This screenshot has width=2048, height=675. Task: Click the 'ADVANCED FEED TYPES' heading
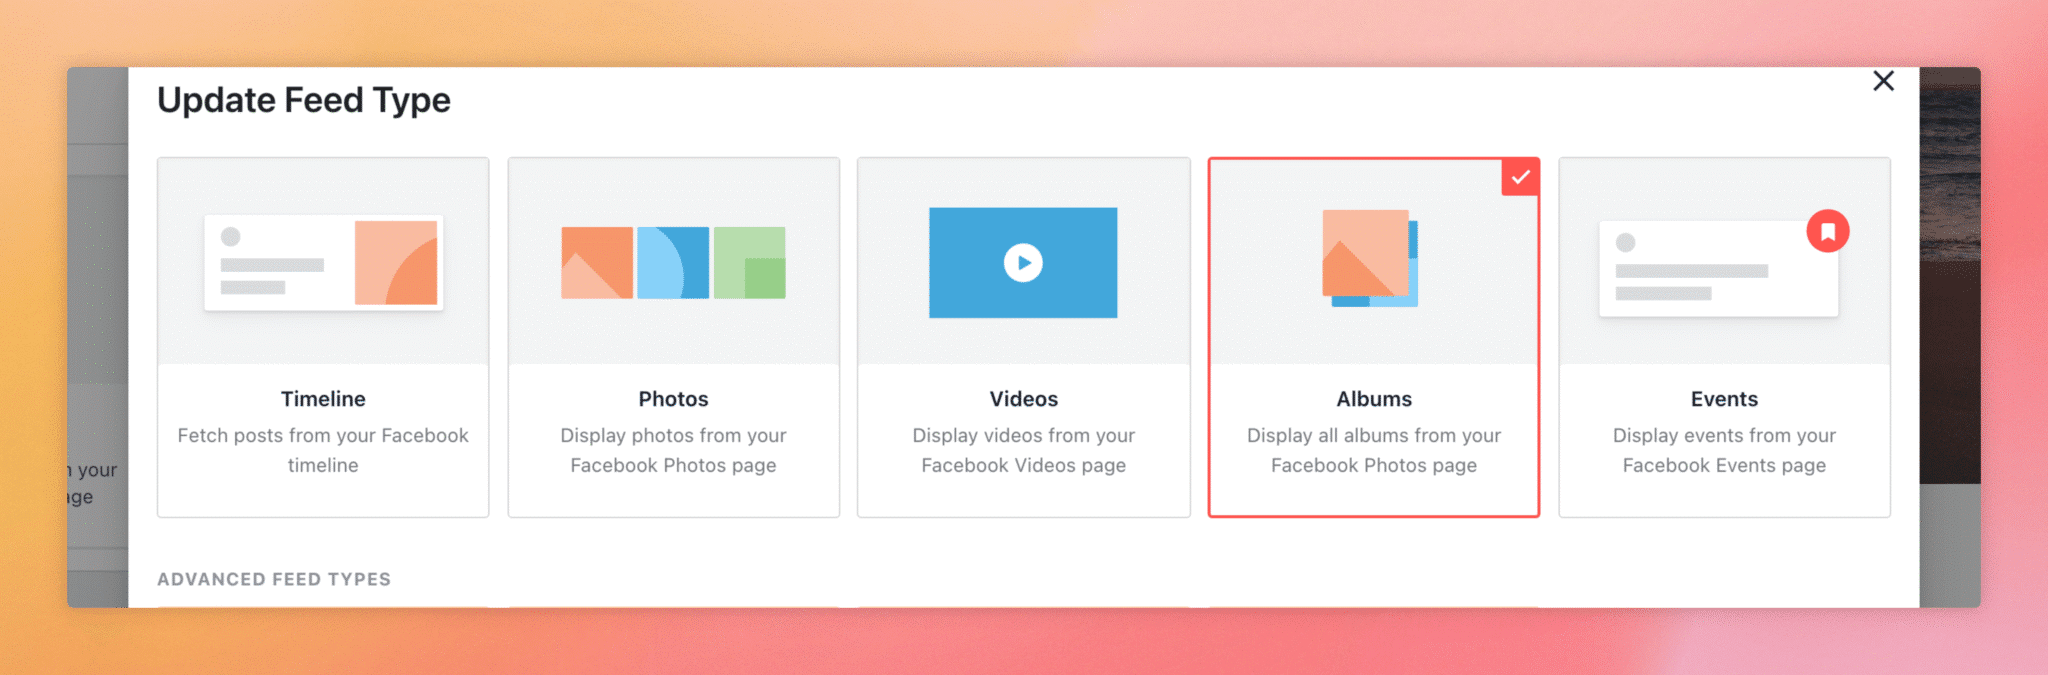[x=274, y=579]
